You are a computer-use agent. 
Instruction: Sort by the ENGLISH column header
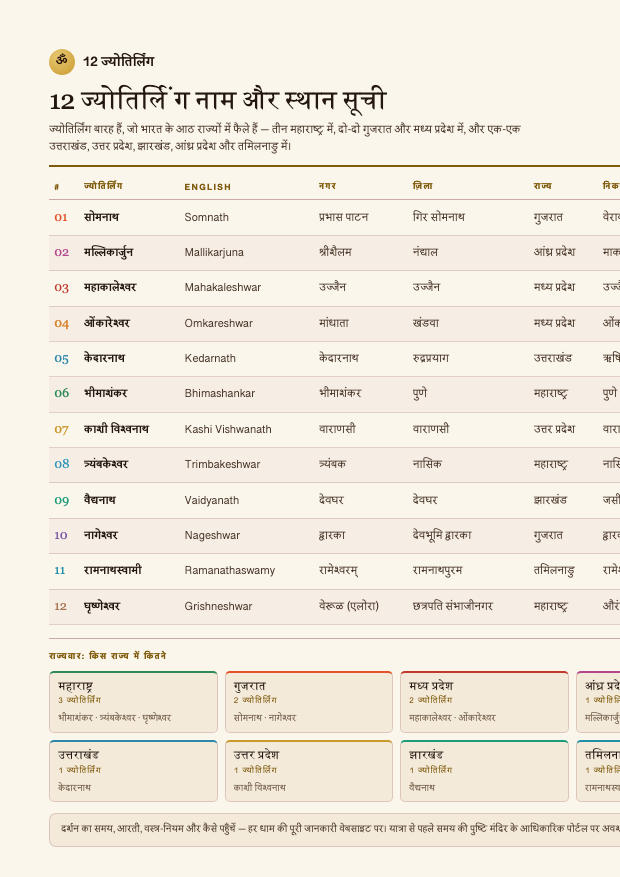click(207, 187)
